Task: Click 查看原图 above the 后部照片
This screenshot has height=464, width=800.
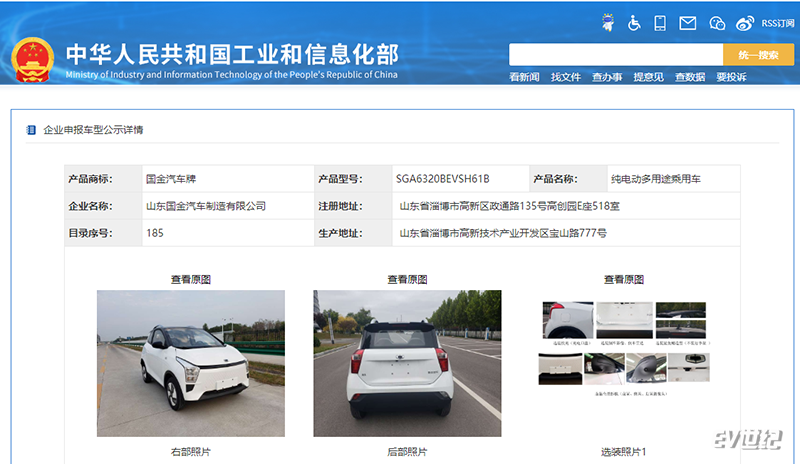Action: coord(407,279)
